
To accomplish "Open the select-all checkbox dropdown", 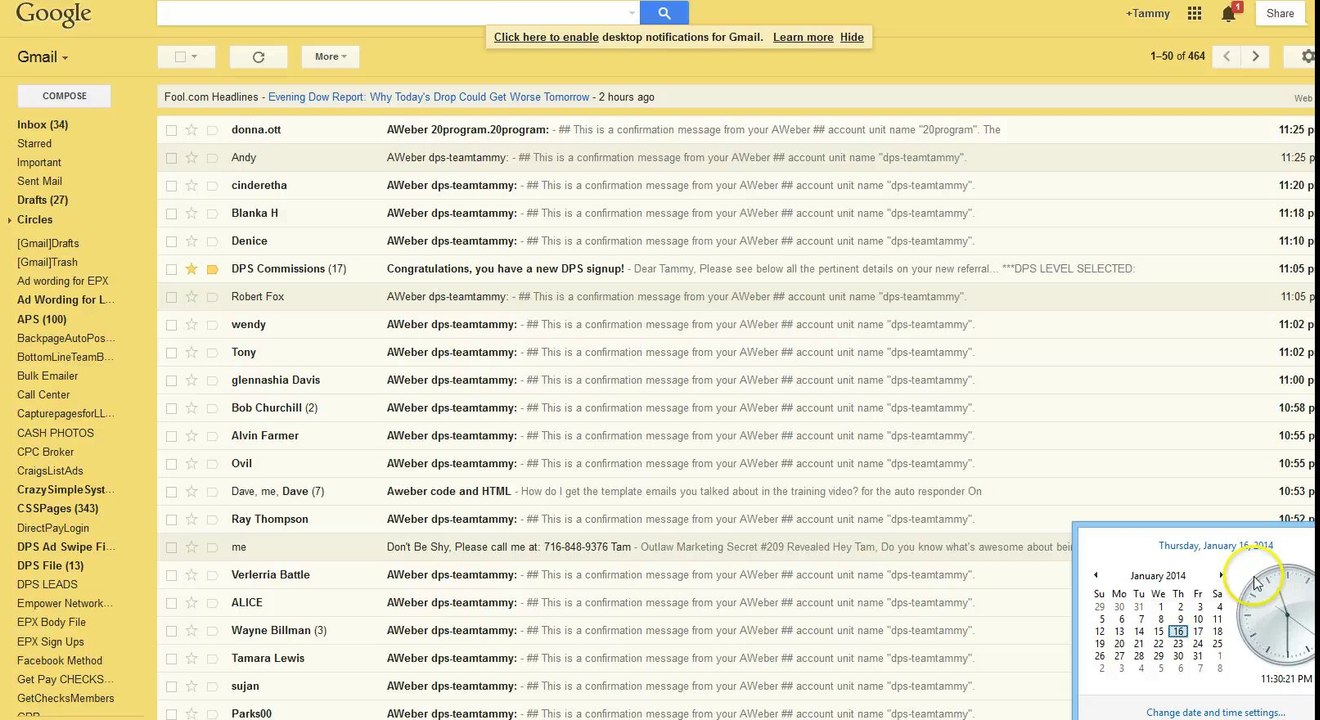I will [x=194, y=57].
